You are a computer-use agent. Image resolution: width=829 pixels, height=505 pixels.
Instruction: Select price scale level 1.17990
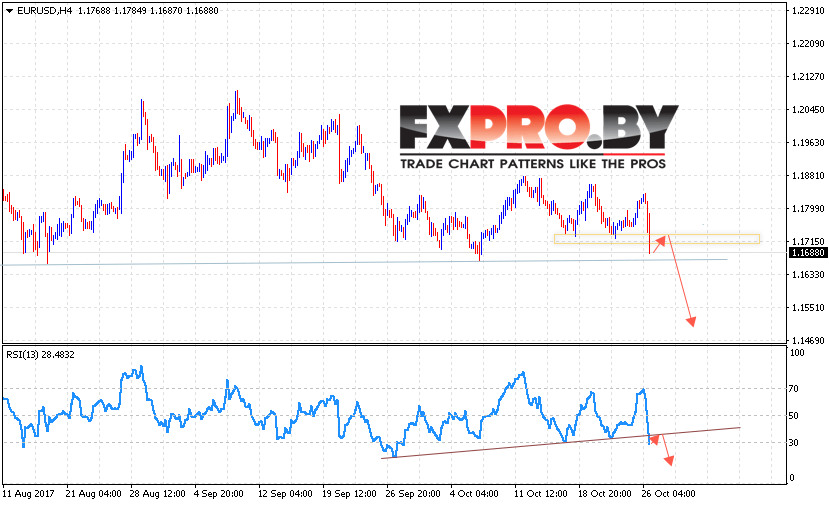tap(808, 208)
